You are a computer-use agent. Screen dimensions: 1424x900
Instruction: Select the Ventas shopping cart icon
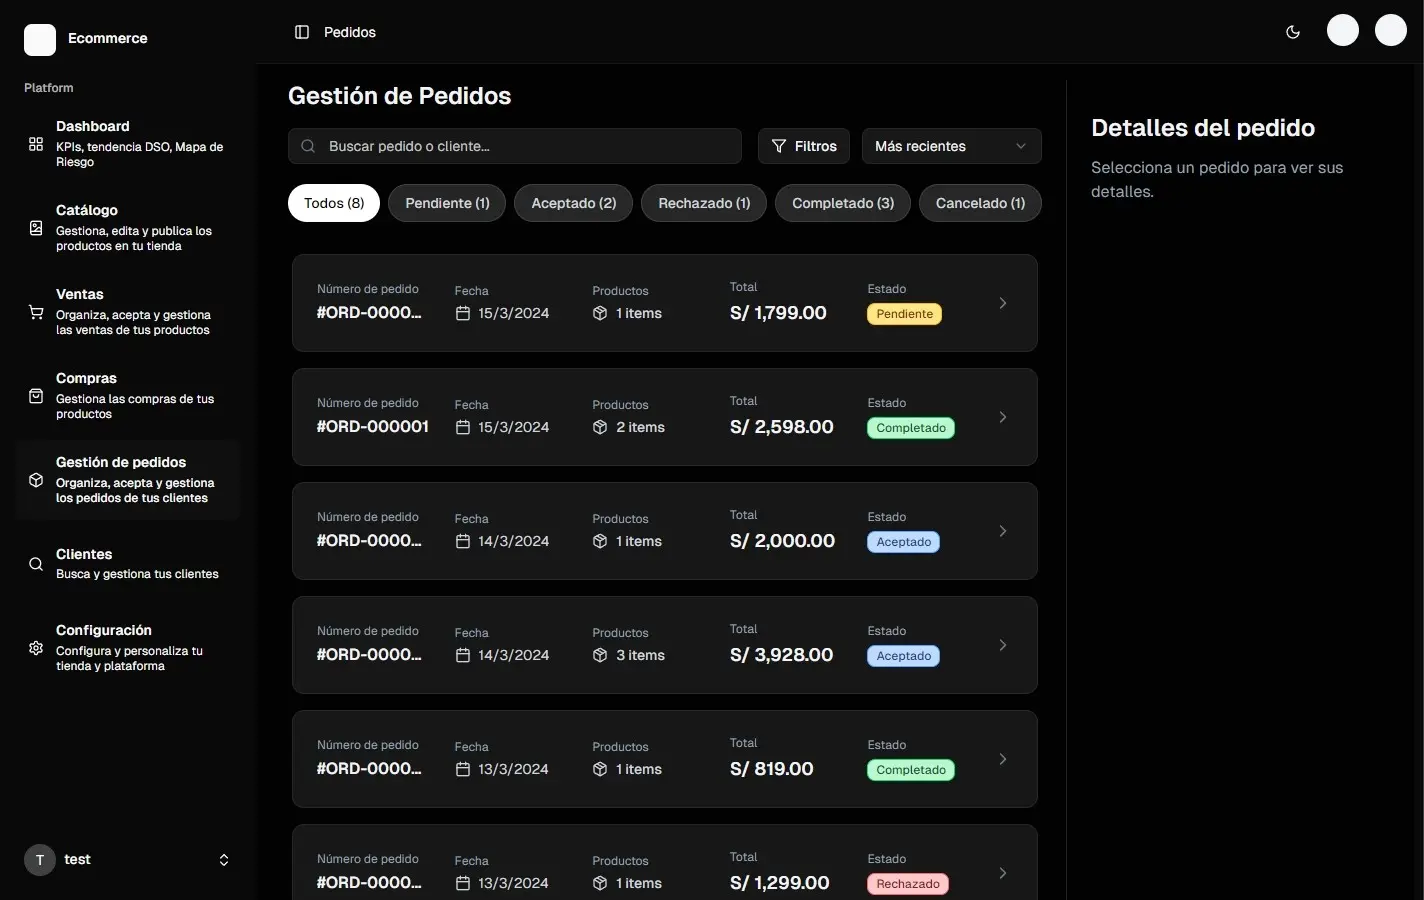click(x=35, y=311)
